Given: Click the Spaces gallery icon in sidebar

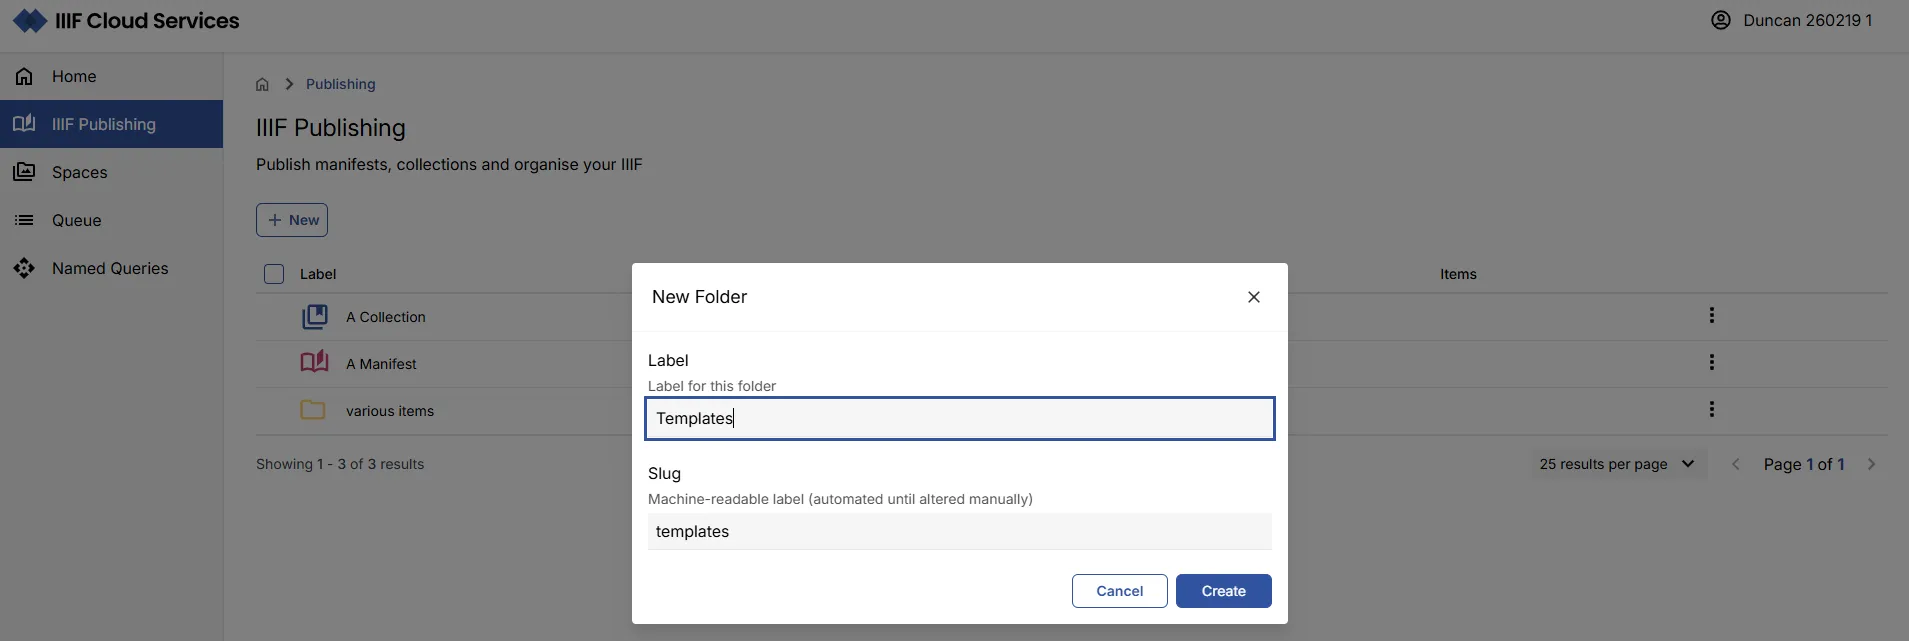Looking at the screenshot, I should click(x=24, y=172).
